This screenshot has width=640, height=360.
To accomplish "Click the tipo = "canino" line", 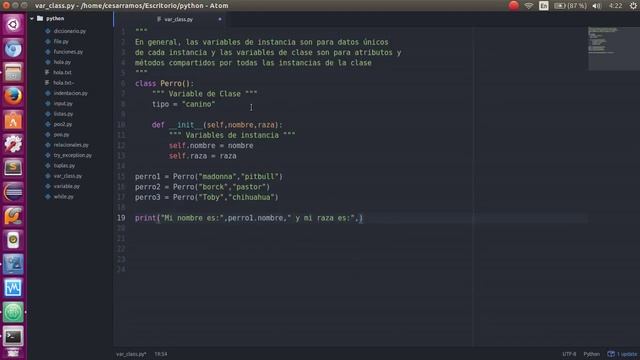I will (183, 104).
